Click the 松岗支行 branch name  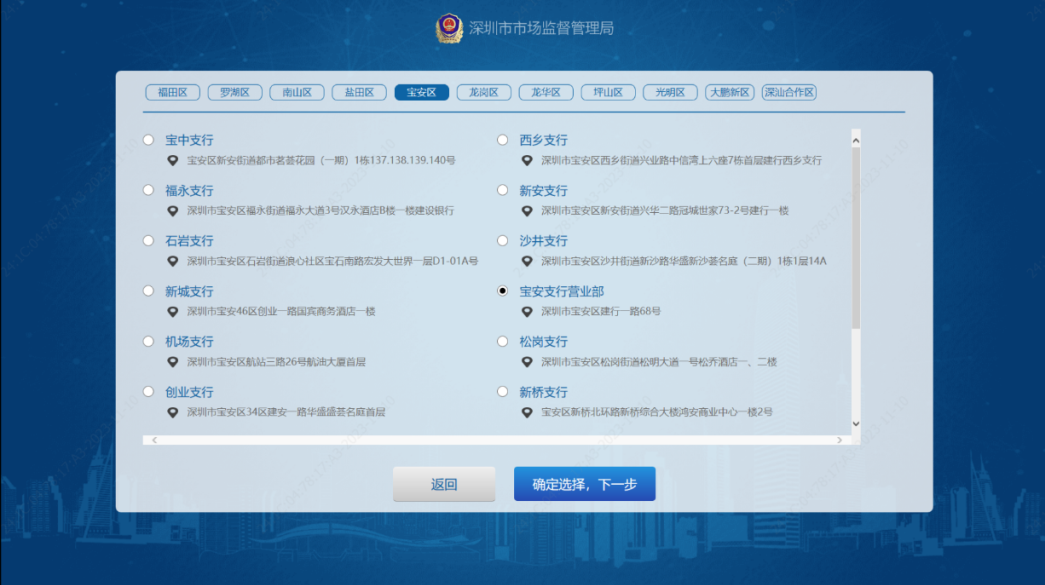click(x=544, y=342)
